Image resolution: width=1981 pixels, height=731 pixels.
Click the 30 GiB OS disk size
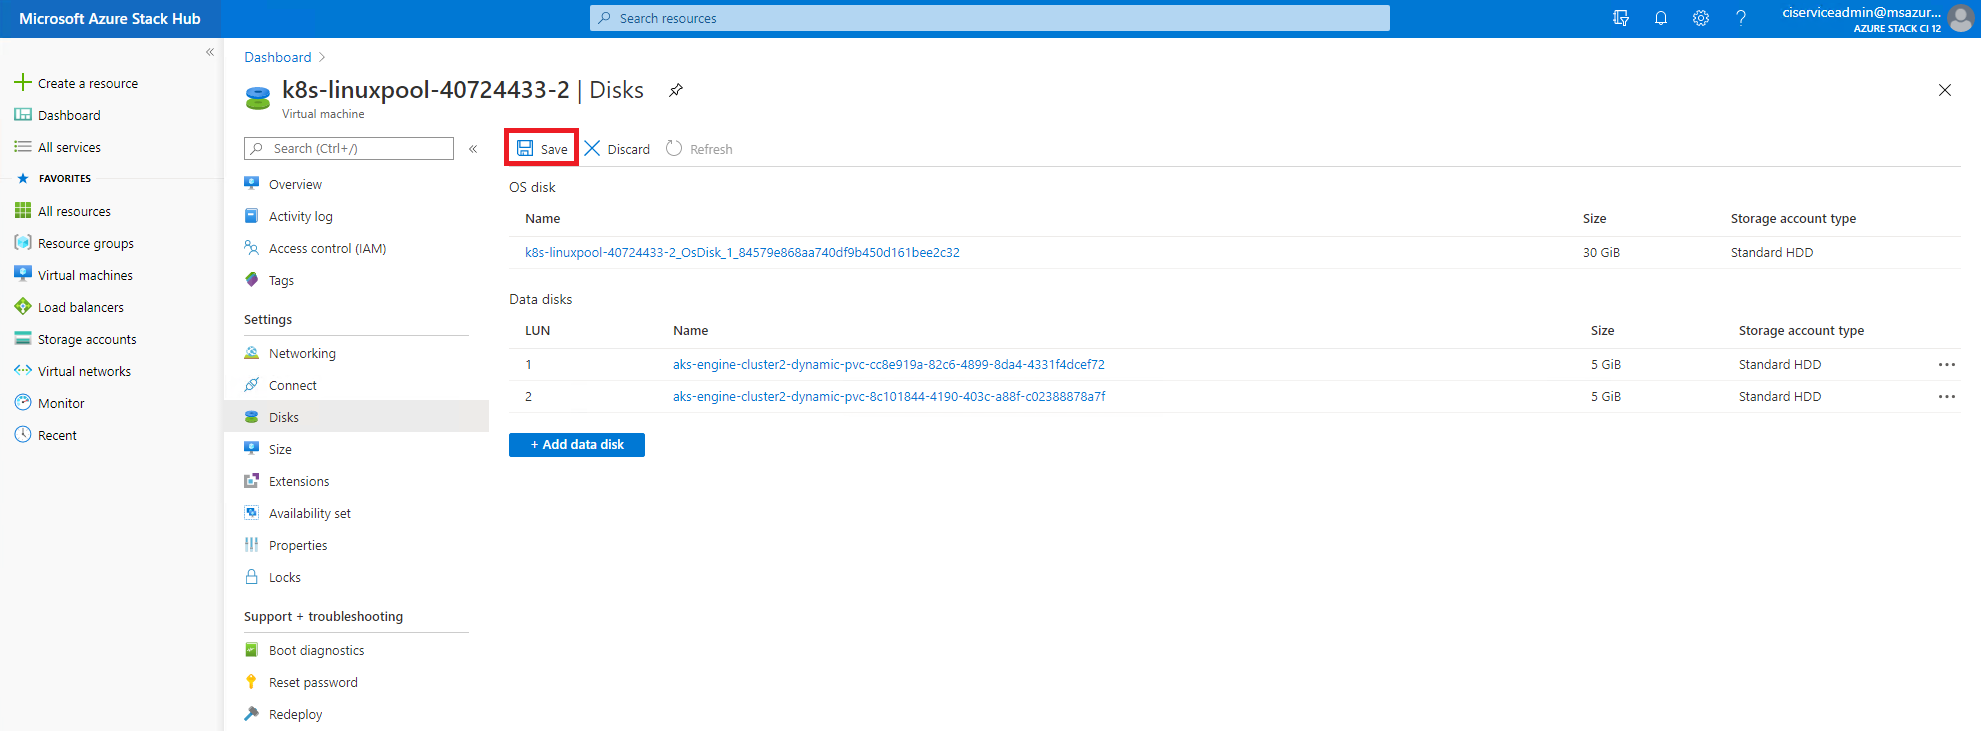pyautogui.click(x=1601, y=252)
